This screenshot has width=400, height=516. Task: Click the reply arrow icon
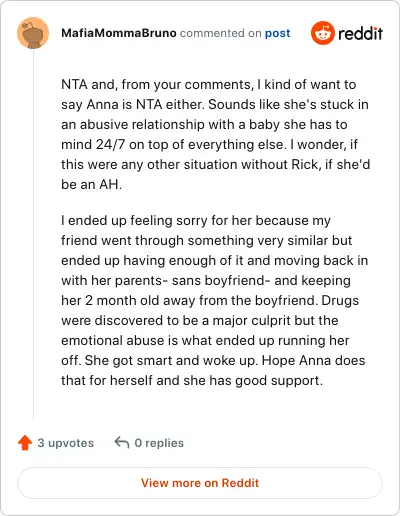pyautogui.click(x=122, y=443)
